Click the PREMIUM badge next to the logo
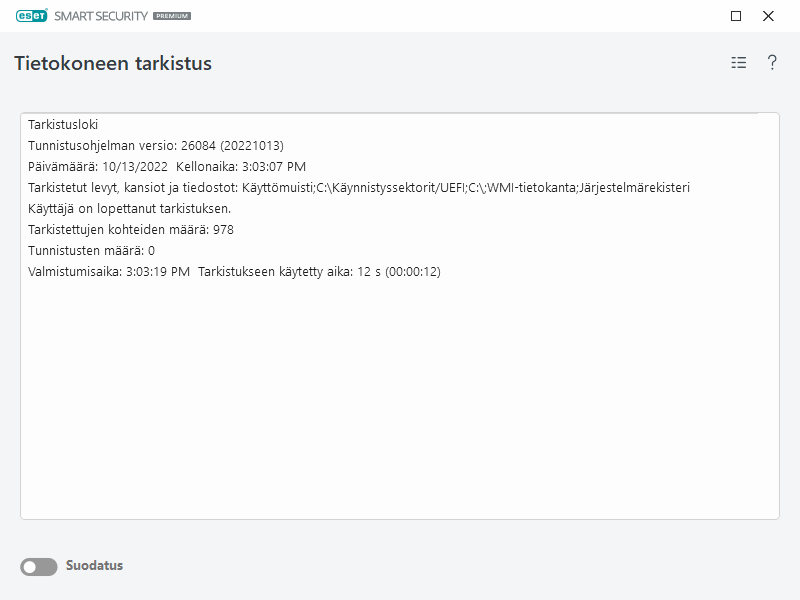This screenshot has width=800, height=600. [x=173, y=16]
